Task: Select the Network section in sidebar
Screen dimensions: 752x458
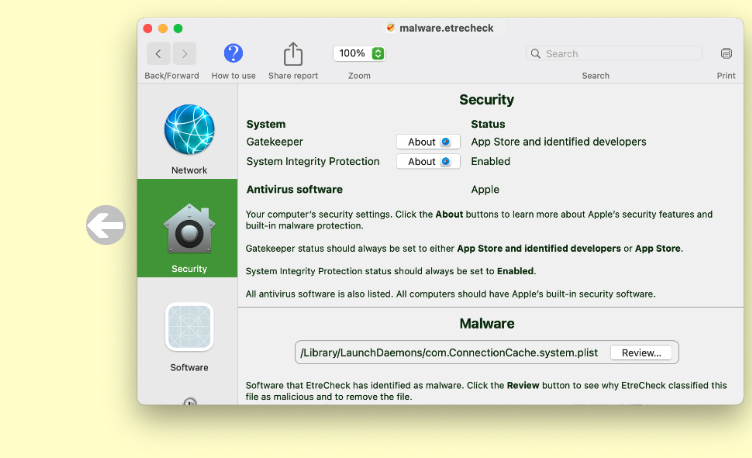Action: [189, 139]
